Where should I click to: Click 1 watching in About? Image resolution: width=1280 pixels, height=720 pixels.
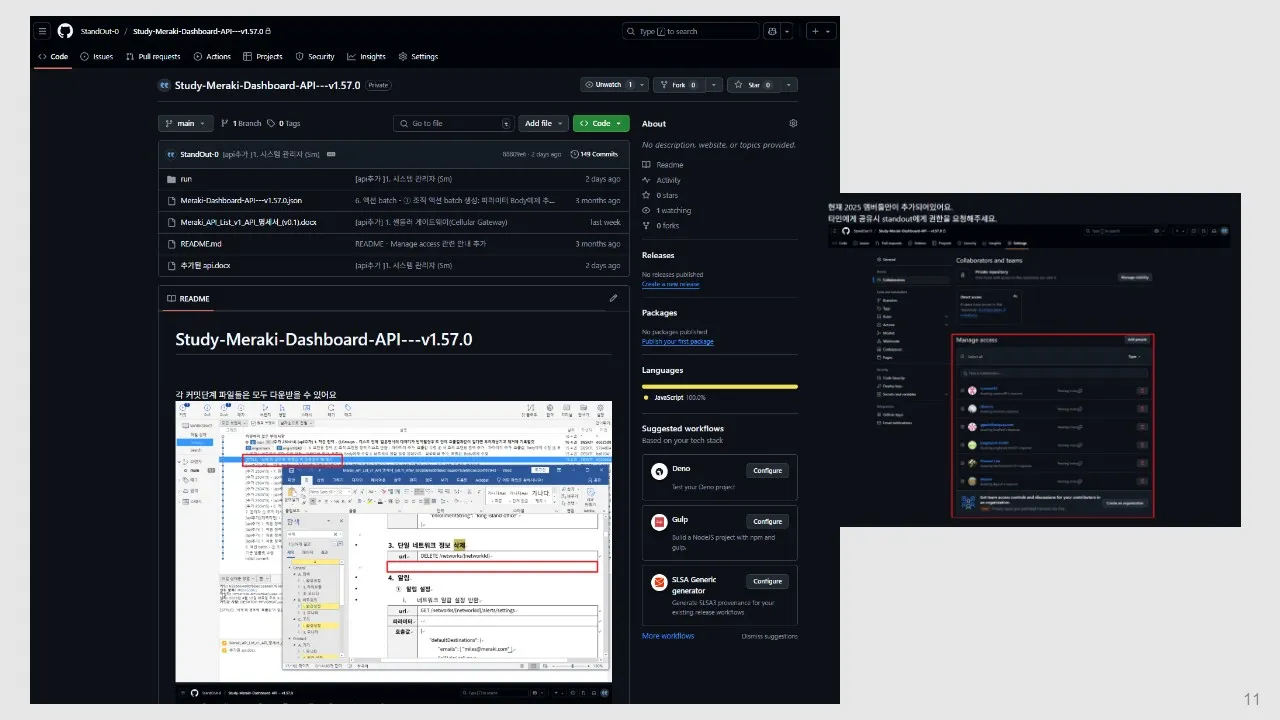pyautogui.click(x=666, y=210)
